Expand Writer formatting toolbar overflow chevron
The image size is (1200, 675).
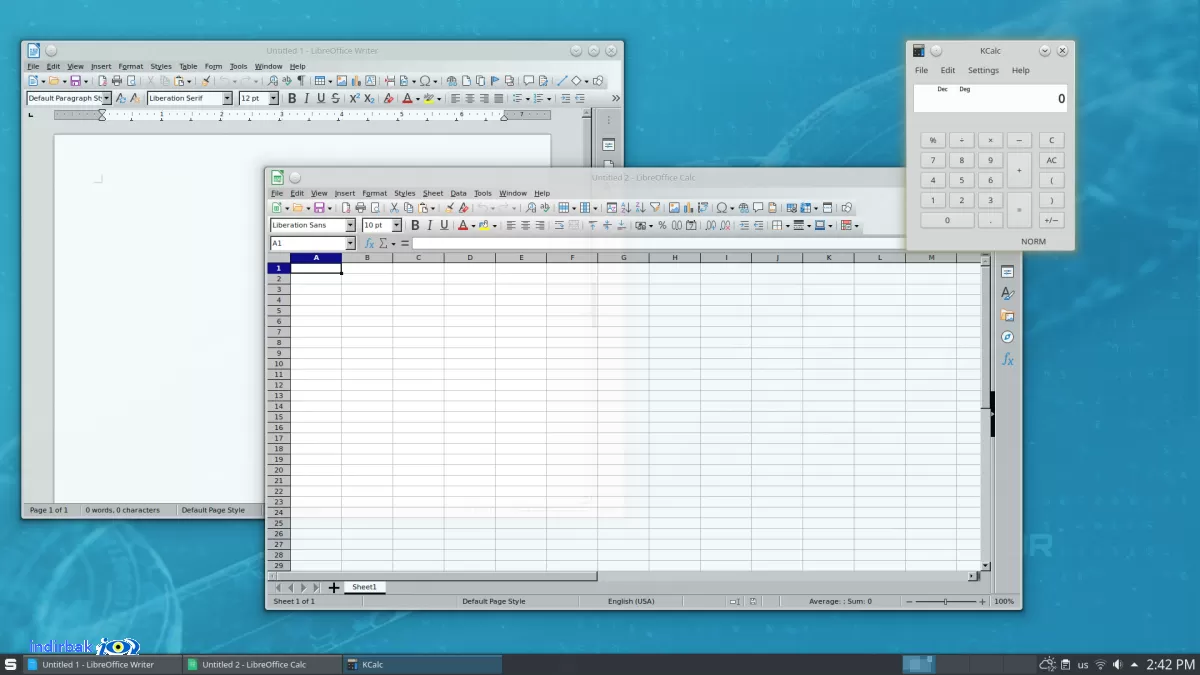coord(615,98)
